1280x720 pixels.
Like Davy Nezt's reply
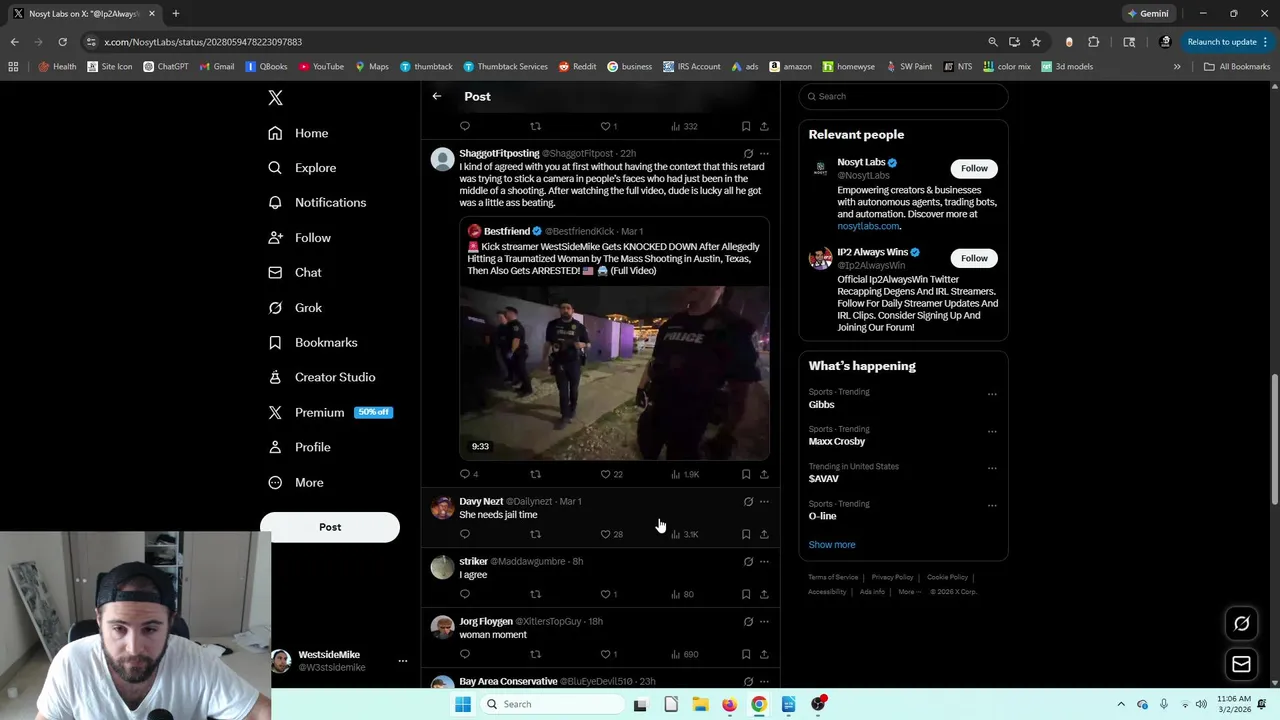605,534
